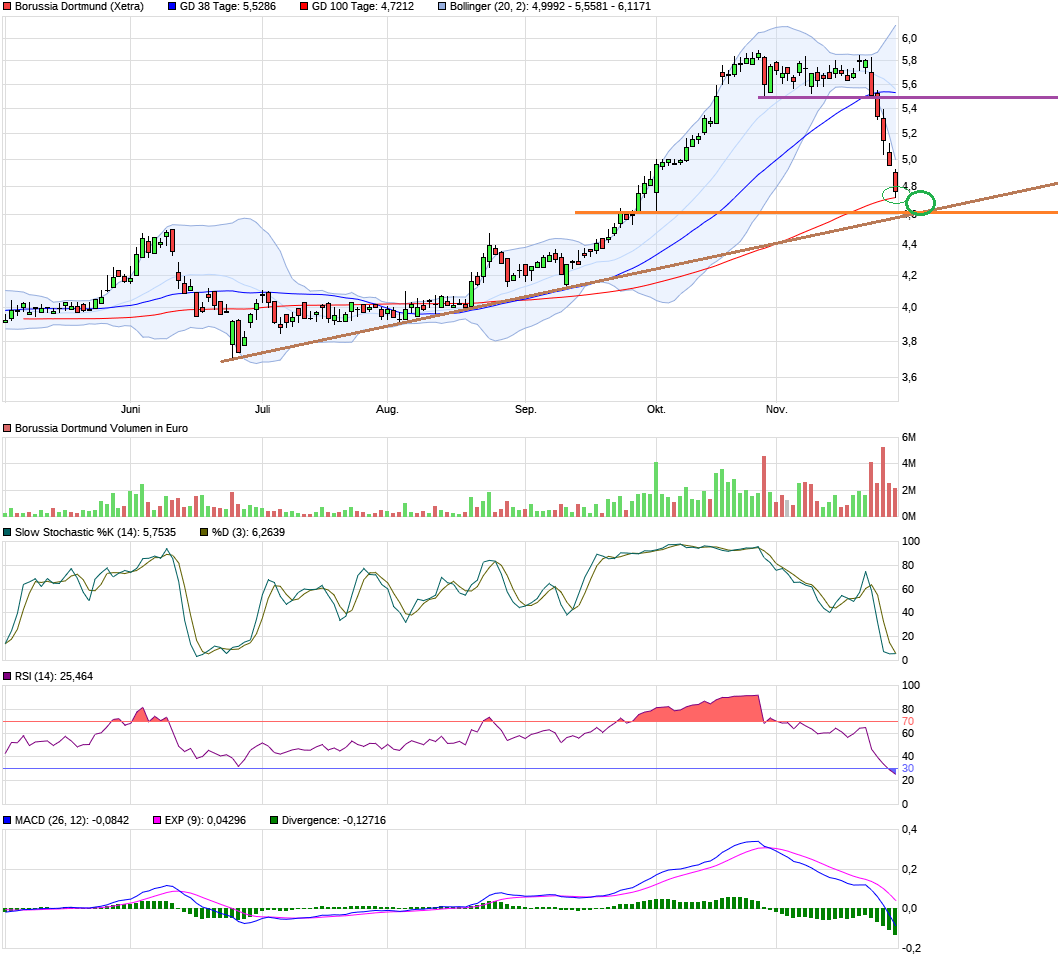Click the 0,4 MACD axis value
The width and height of the screenshot is (1058, 958).
tap(910, 829)
